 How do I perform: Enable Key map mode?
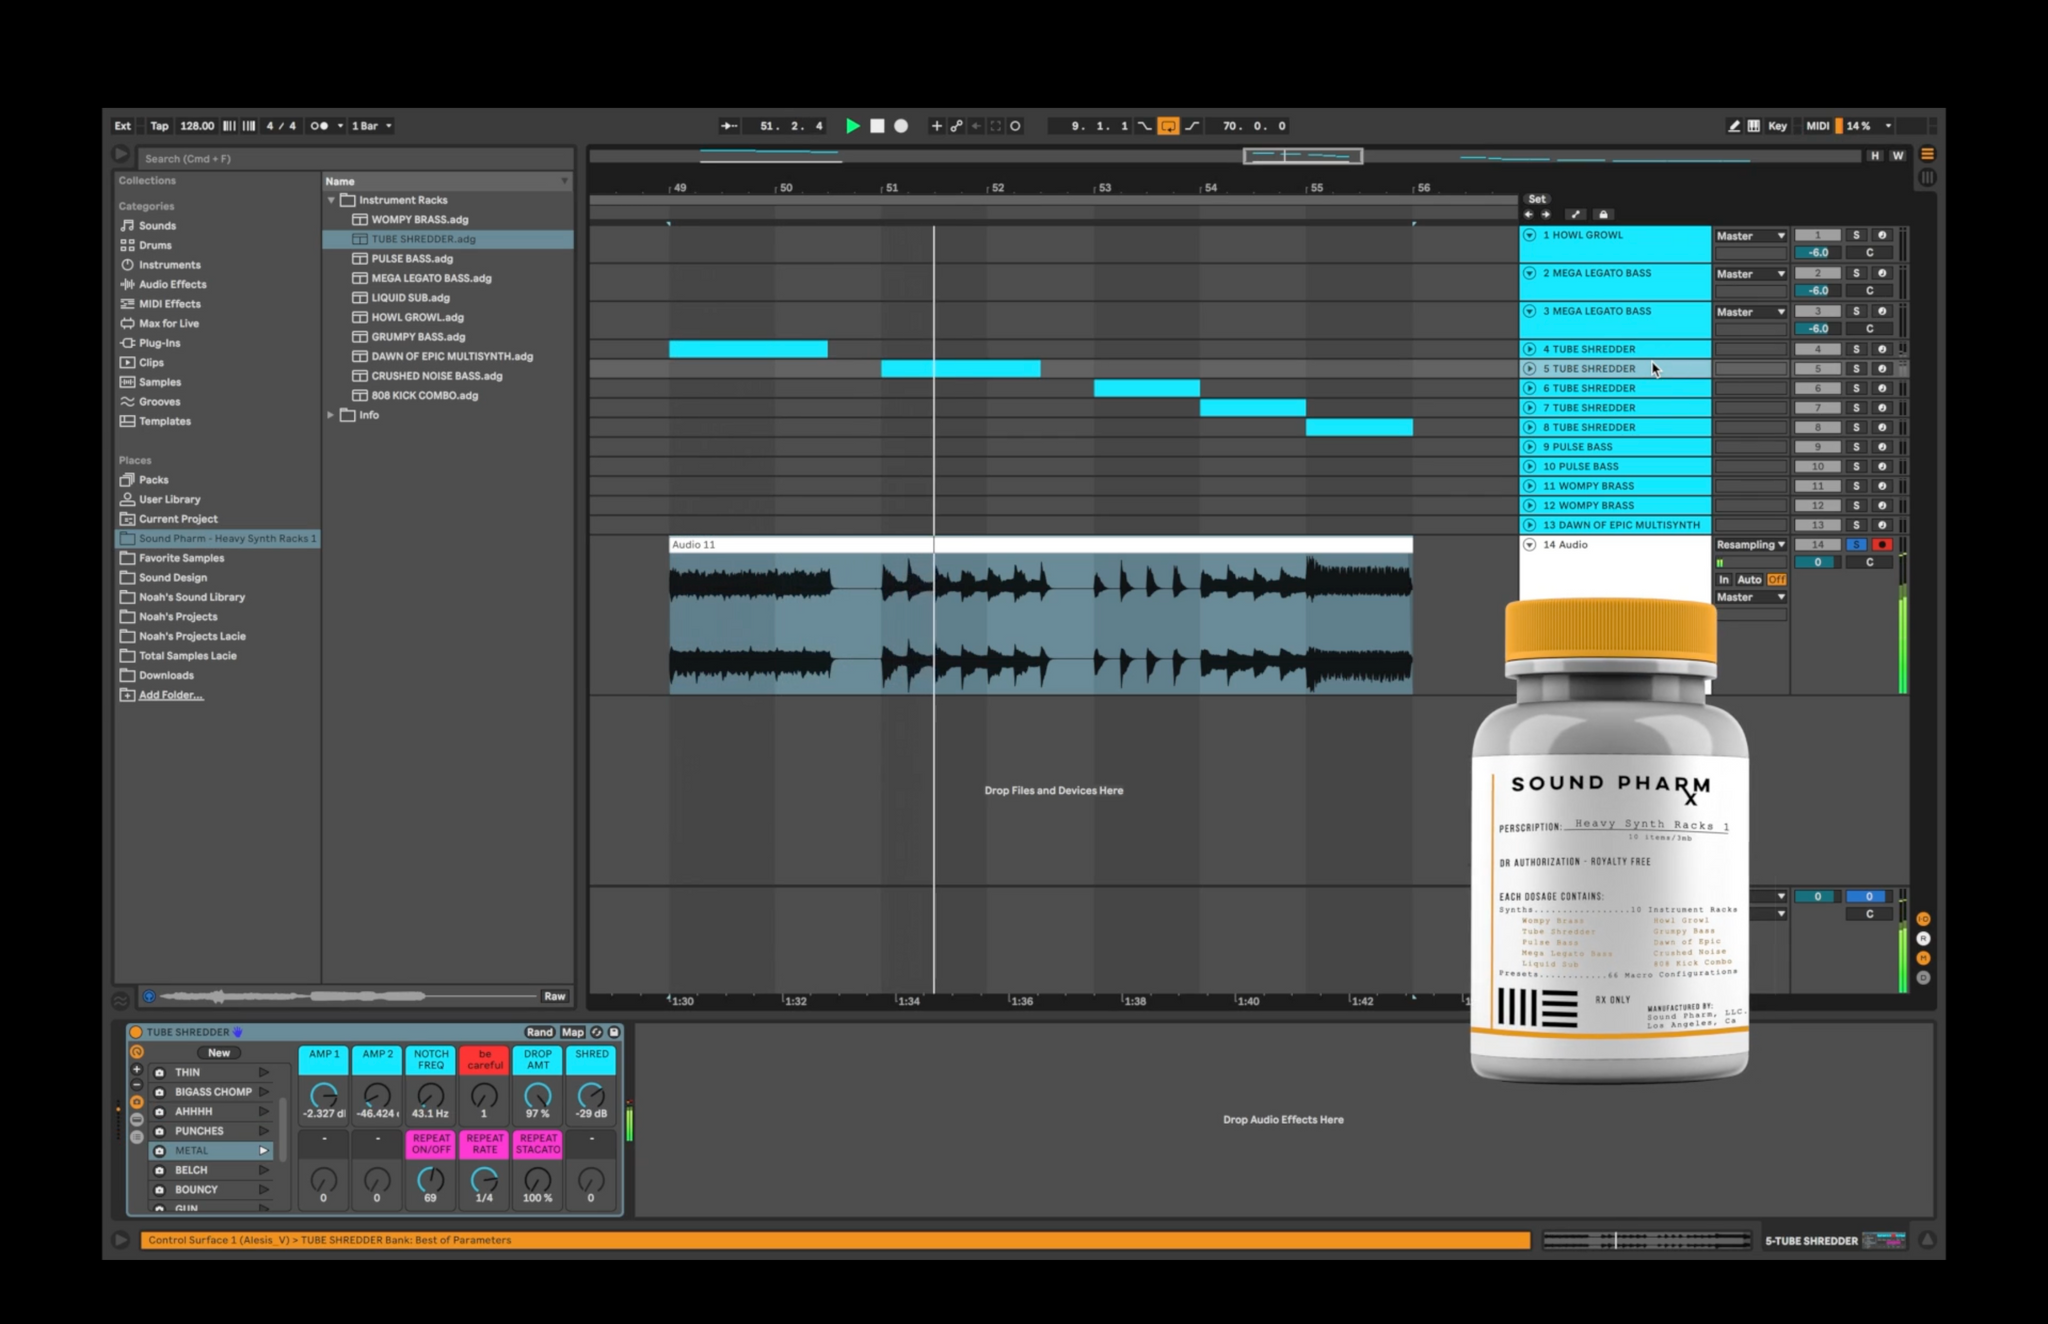coord(1777,126)
